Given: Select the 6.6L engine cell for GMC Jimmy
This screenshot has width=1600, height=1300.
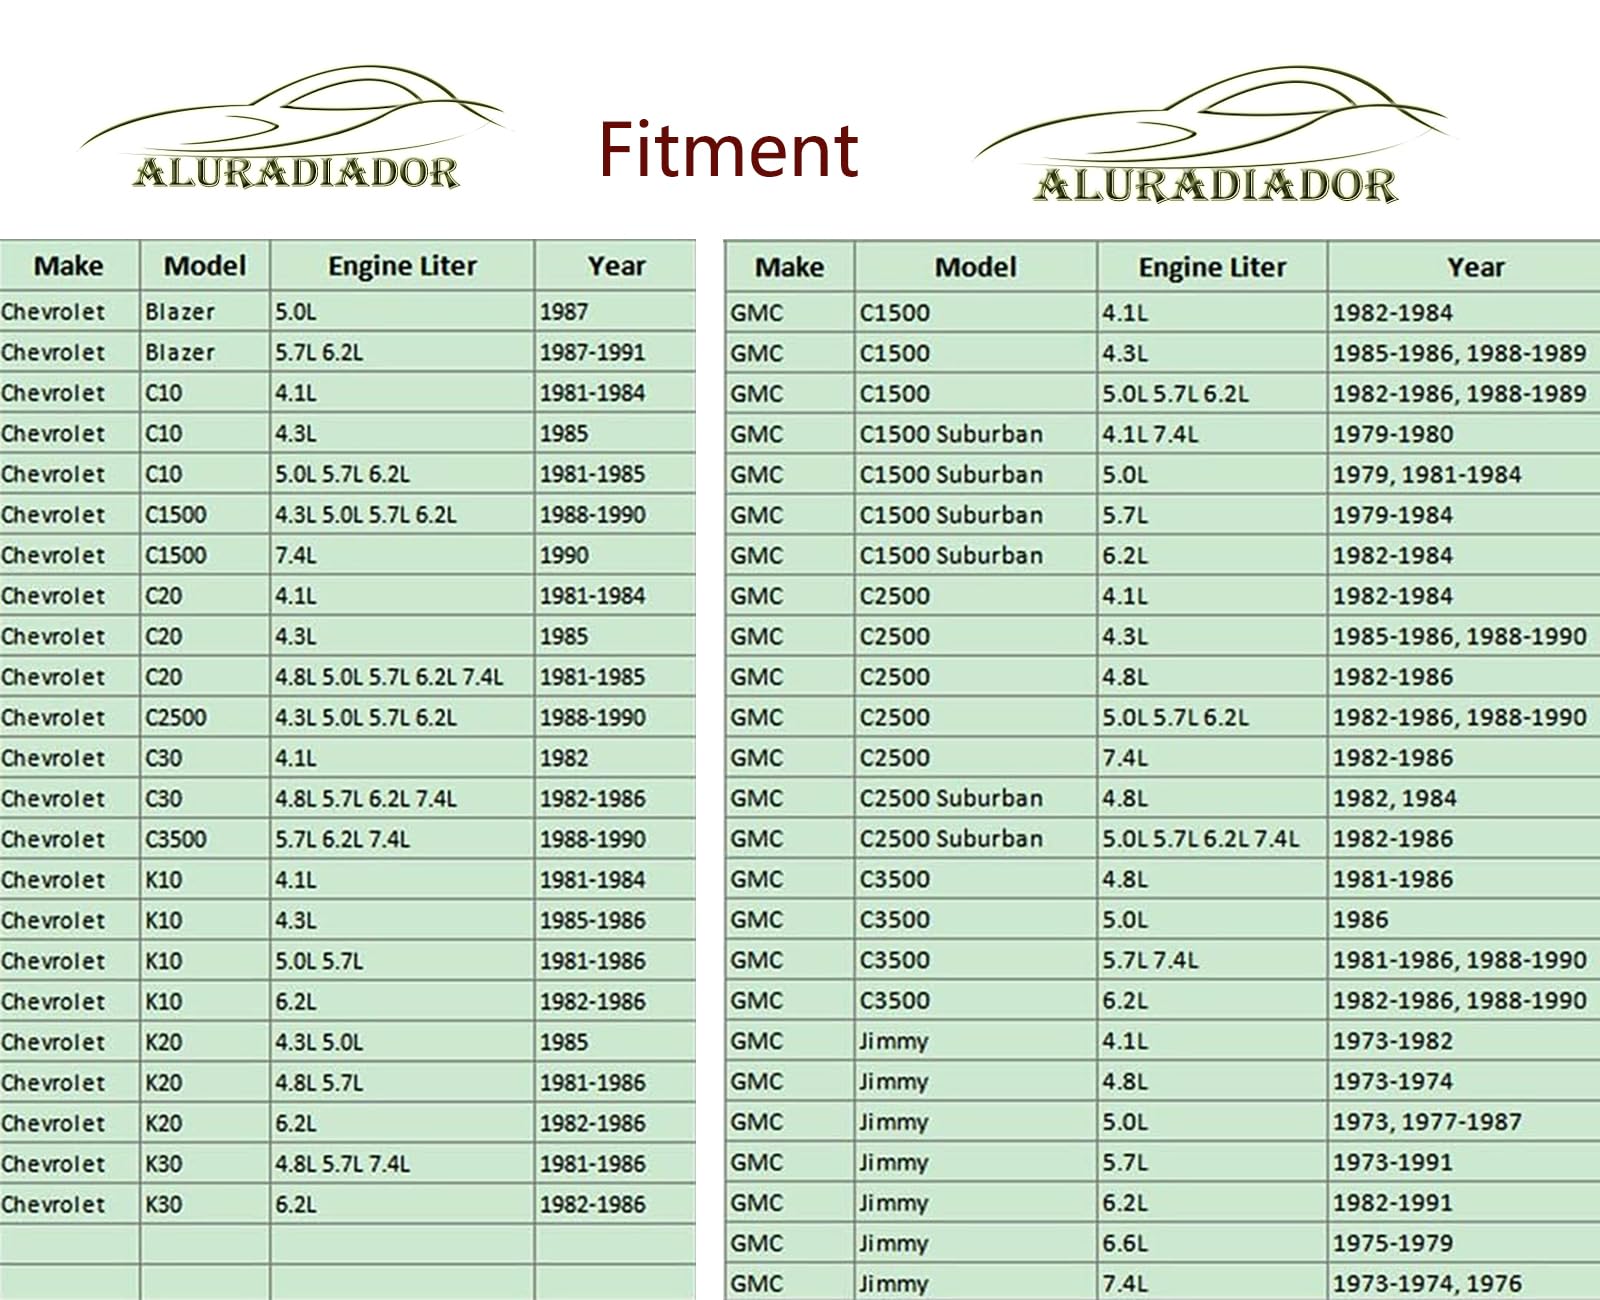Looking at the screenshot, I should (x=1125, y=1243).
